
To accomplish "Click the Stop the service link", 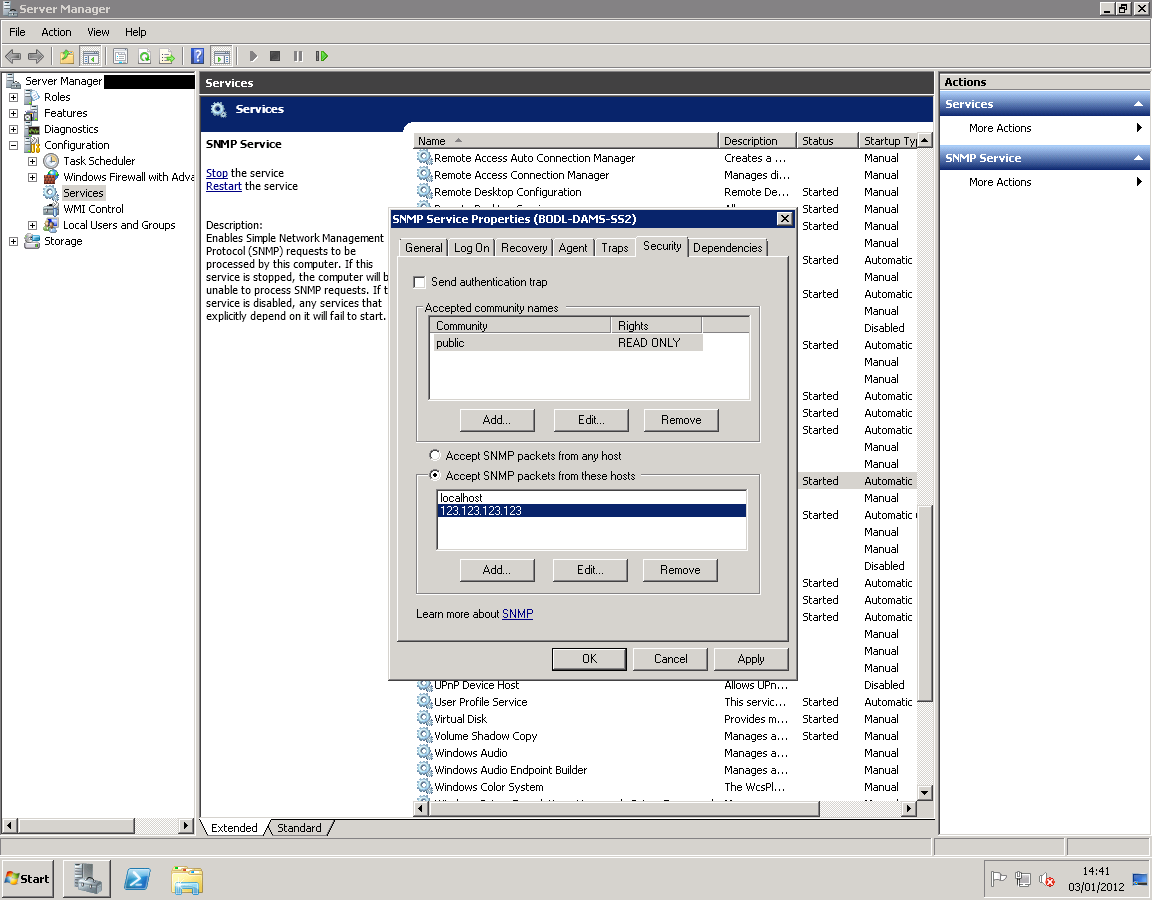I will pyautogui.click(x=217, y=173).
